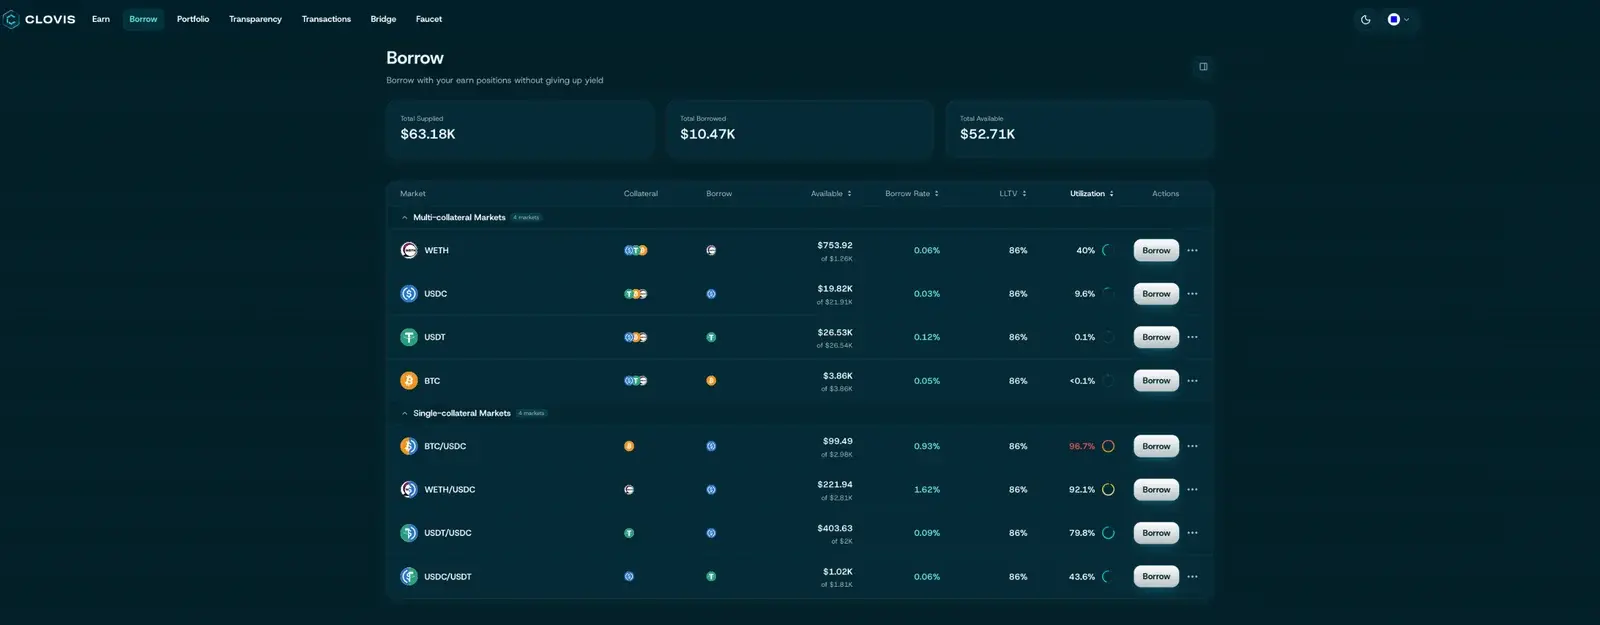Viewport: 1600px width, 625px height.
Task: Open the Faucet page
Action: (429, 19)
